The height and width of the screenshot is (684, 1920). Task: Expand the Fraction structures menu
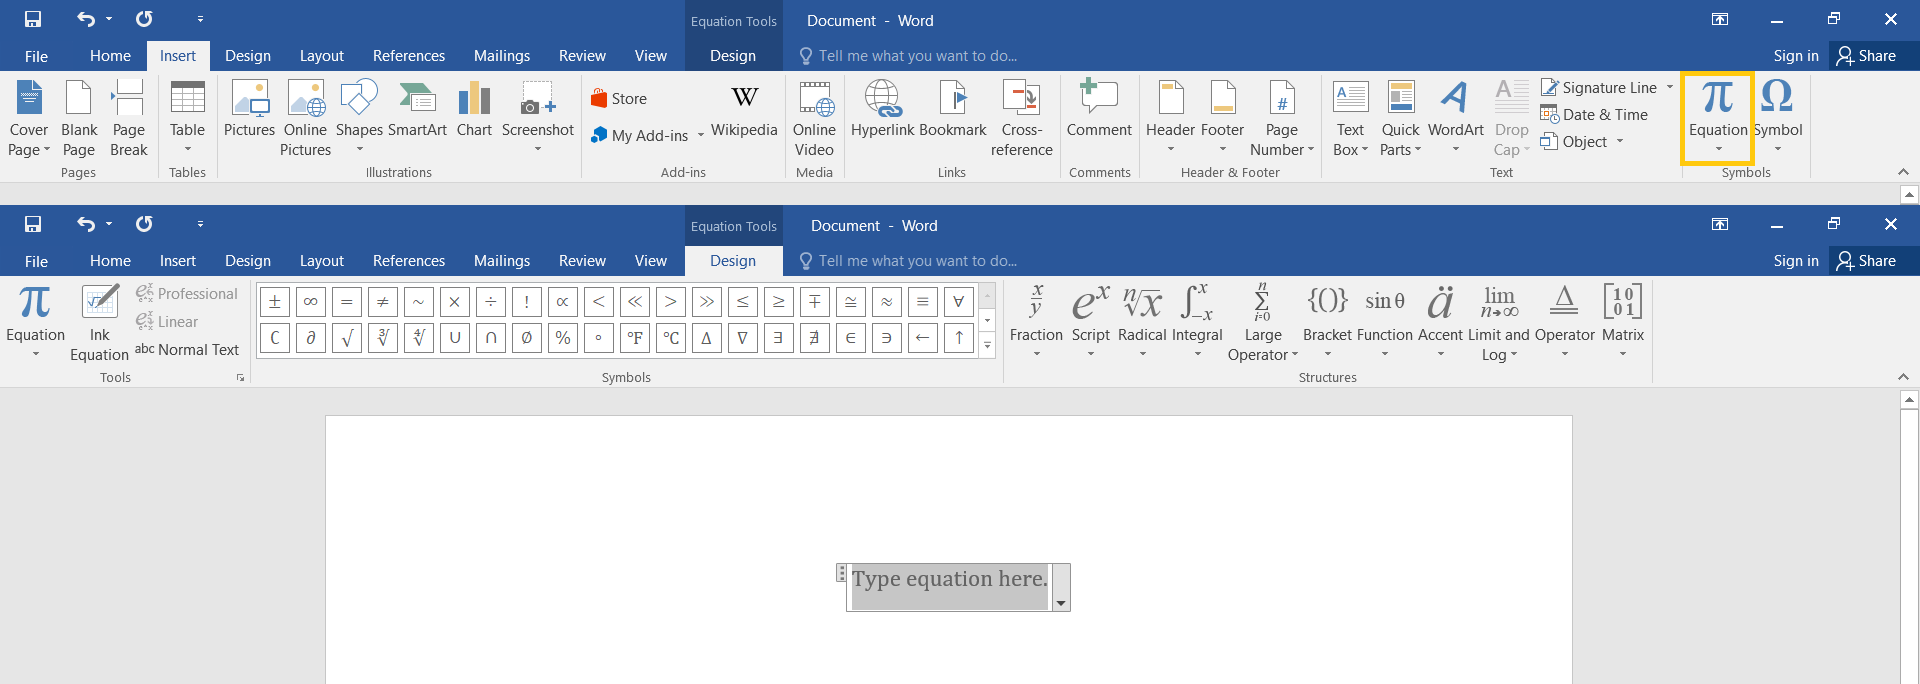(x=1036, y=322)
